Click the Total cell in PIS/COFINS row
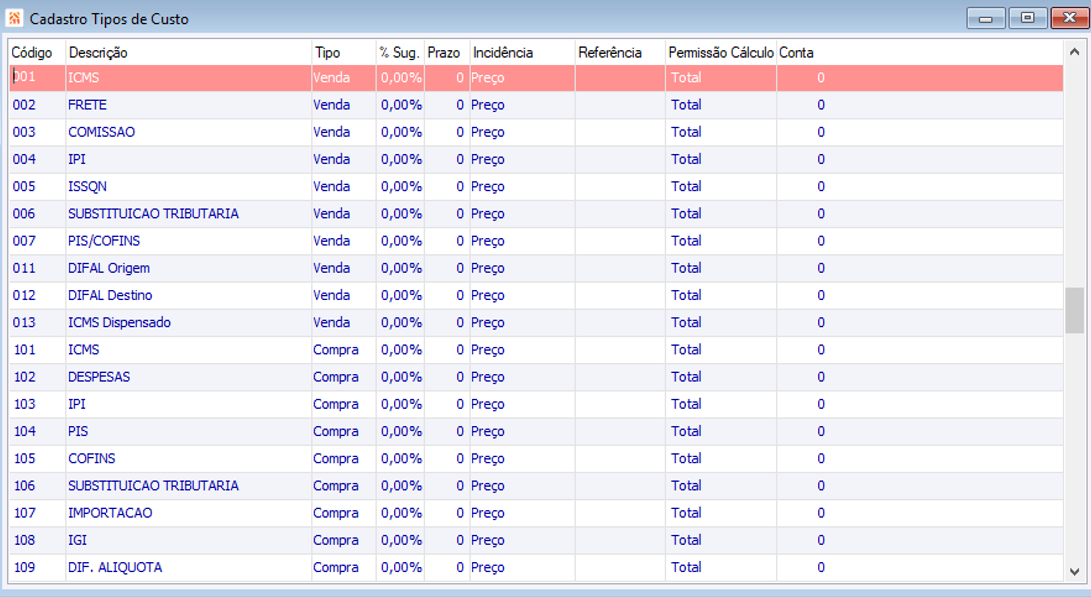 click(x=721, y=241)
